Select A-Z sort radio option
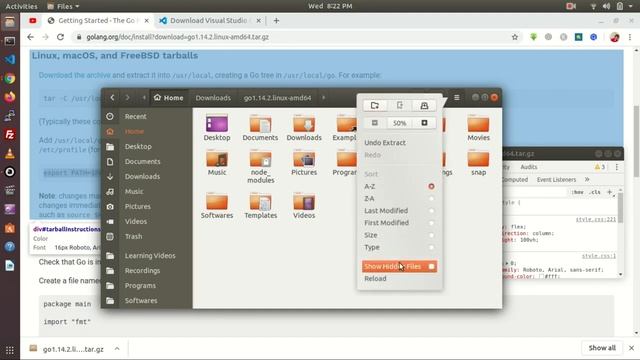 [431, 187]
